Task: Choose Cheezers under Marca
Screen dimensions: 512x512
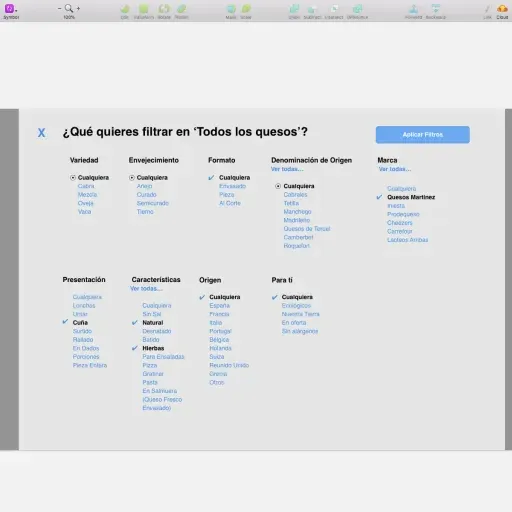Action: [400, 223]
